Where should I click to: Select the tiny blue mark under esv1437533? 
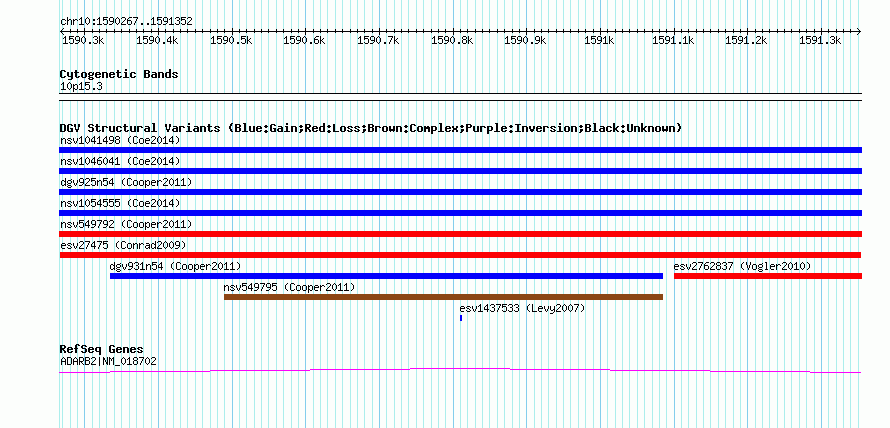[x=461, y=318]
